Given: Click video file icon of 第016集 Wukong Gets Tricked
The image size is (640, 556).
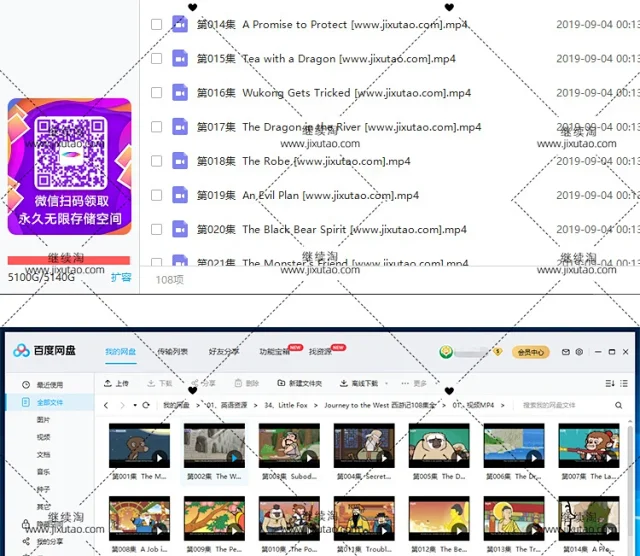Looking at the screenshot, I should (x=180, y=93).
